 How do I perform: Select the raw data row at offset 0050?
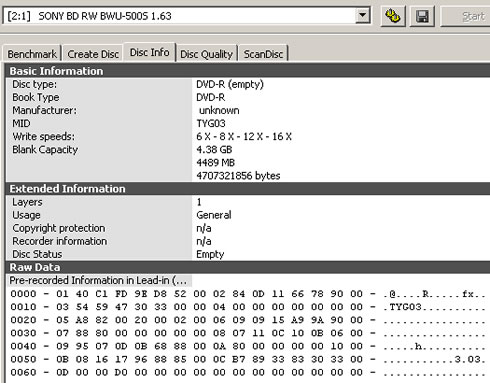pyautogui.click(x=248, y=359)
